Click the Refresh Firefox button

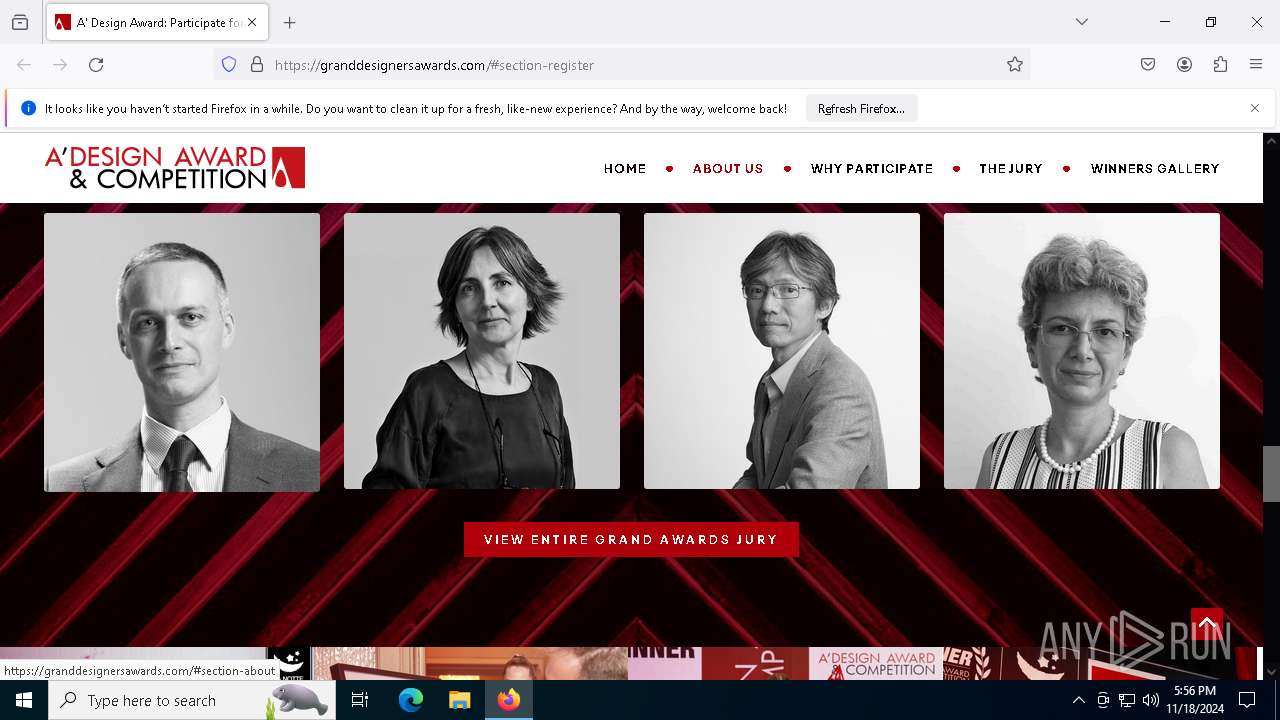coord(861,108)
